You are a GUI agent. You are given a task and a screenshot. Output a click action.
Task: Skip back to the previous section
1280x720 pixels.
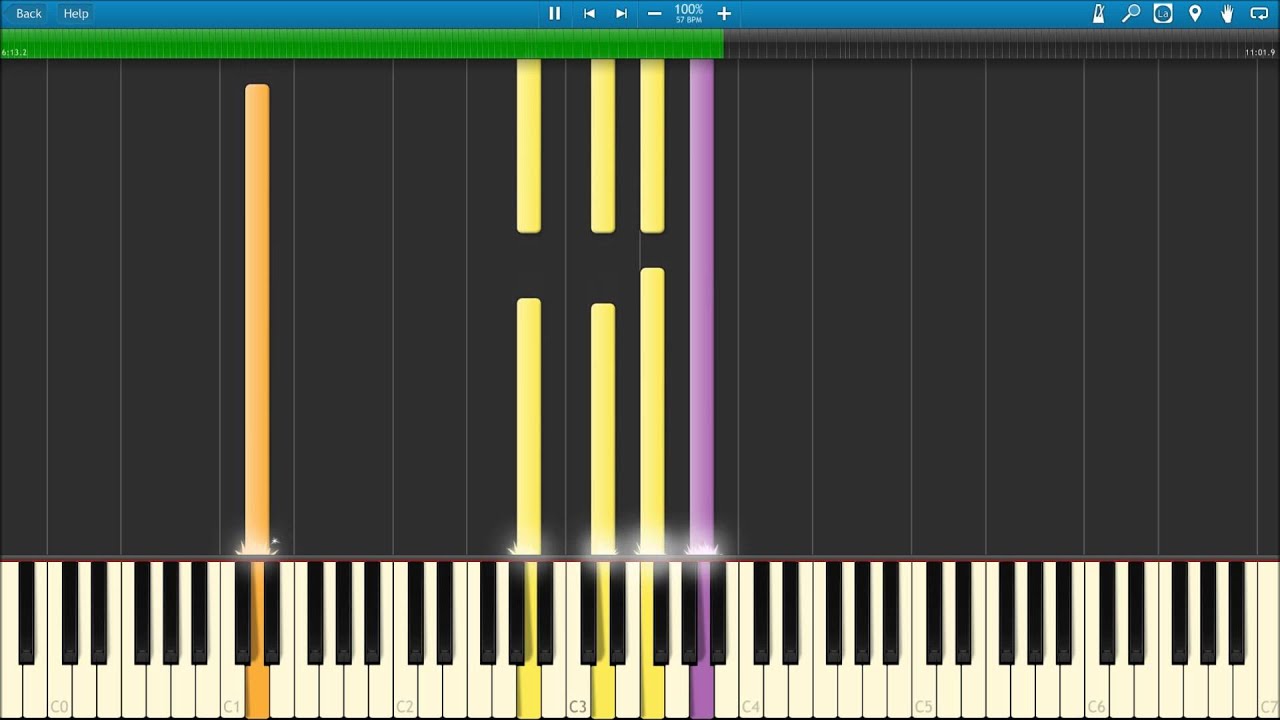click(589, 13)
